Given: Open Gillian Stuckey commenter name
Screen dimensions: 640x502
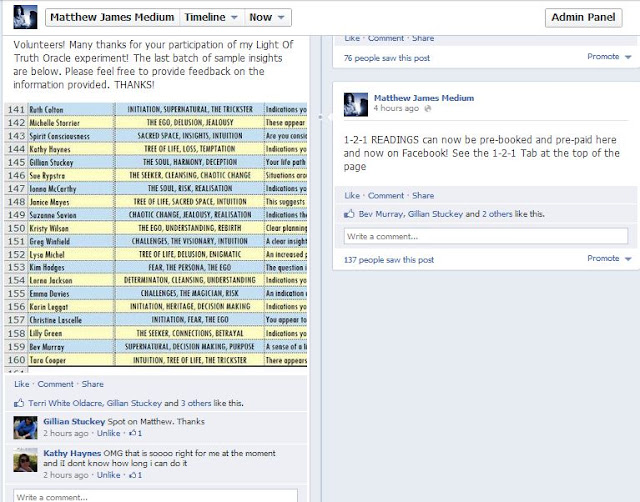Looking at the screenshot, I should 74,422.
